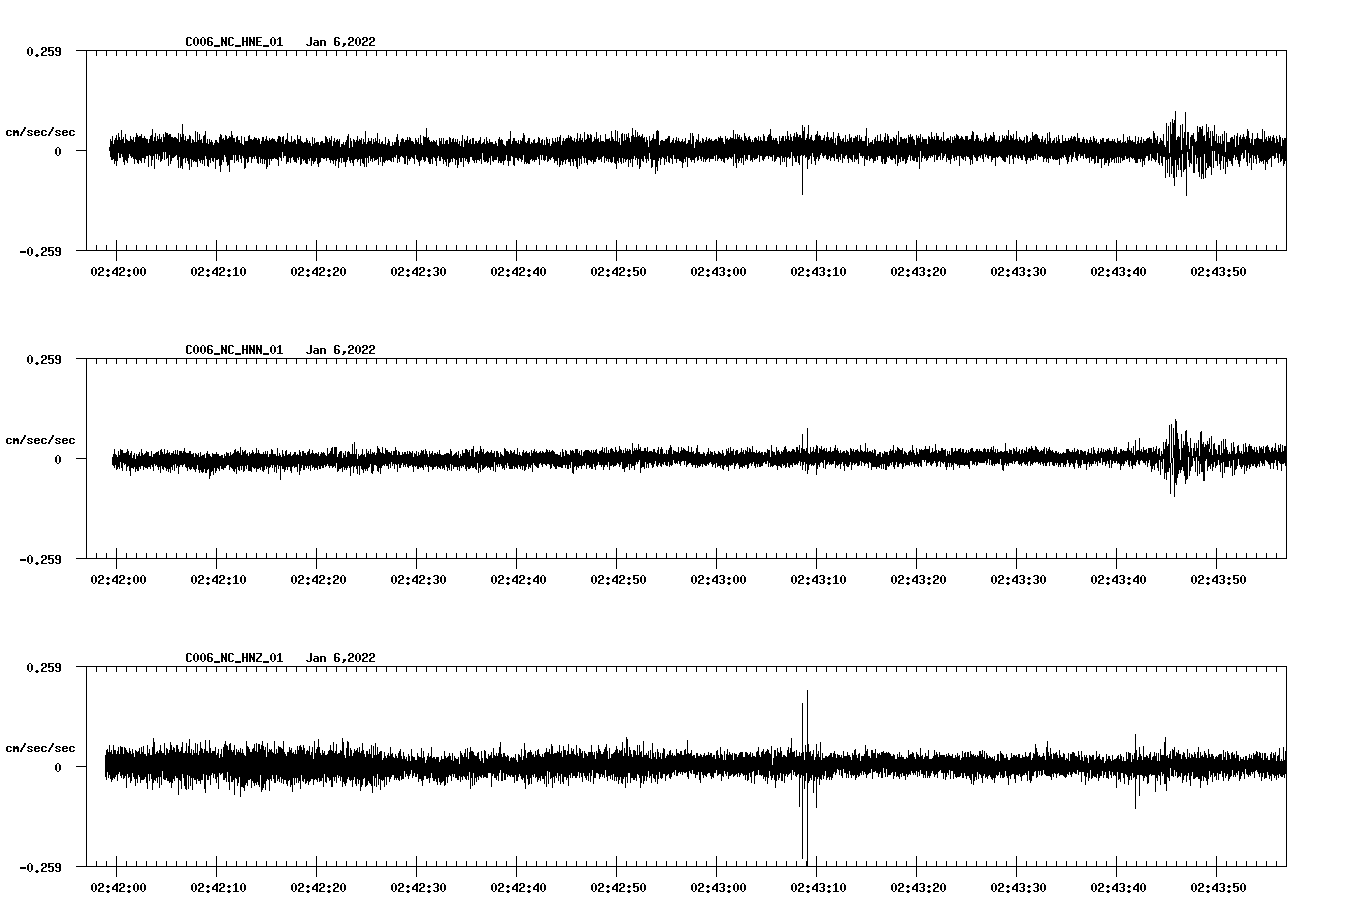This screenshot has width=1358, height=924.
Task: Click the cm/sec/sec unit label of HNZ plot
Action: point(41,748)
